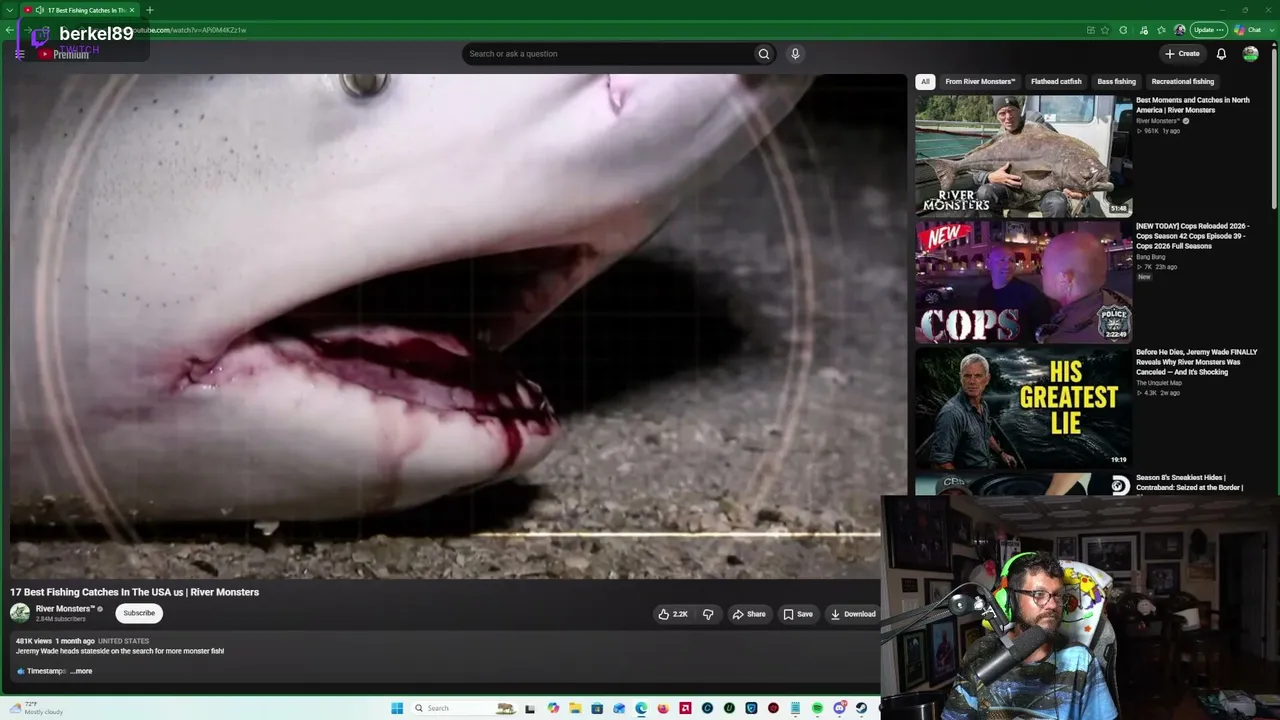Screen dimensions: 1280x720
Task: Click the YouTube Premium logo
Action: 64,54
